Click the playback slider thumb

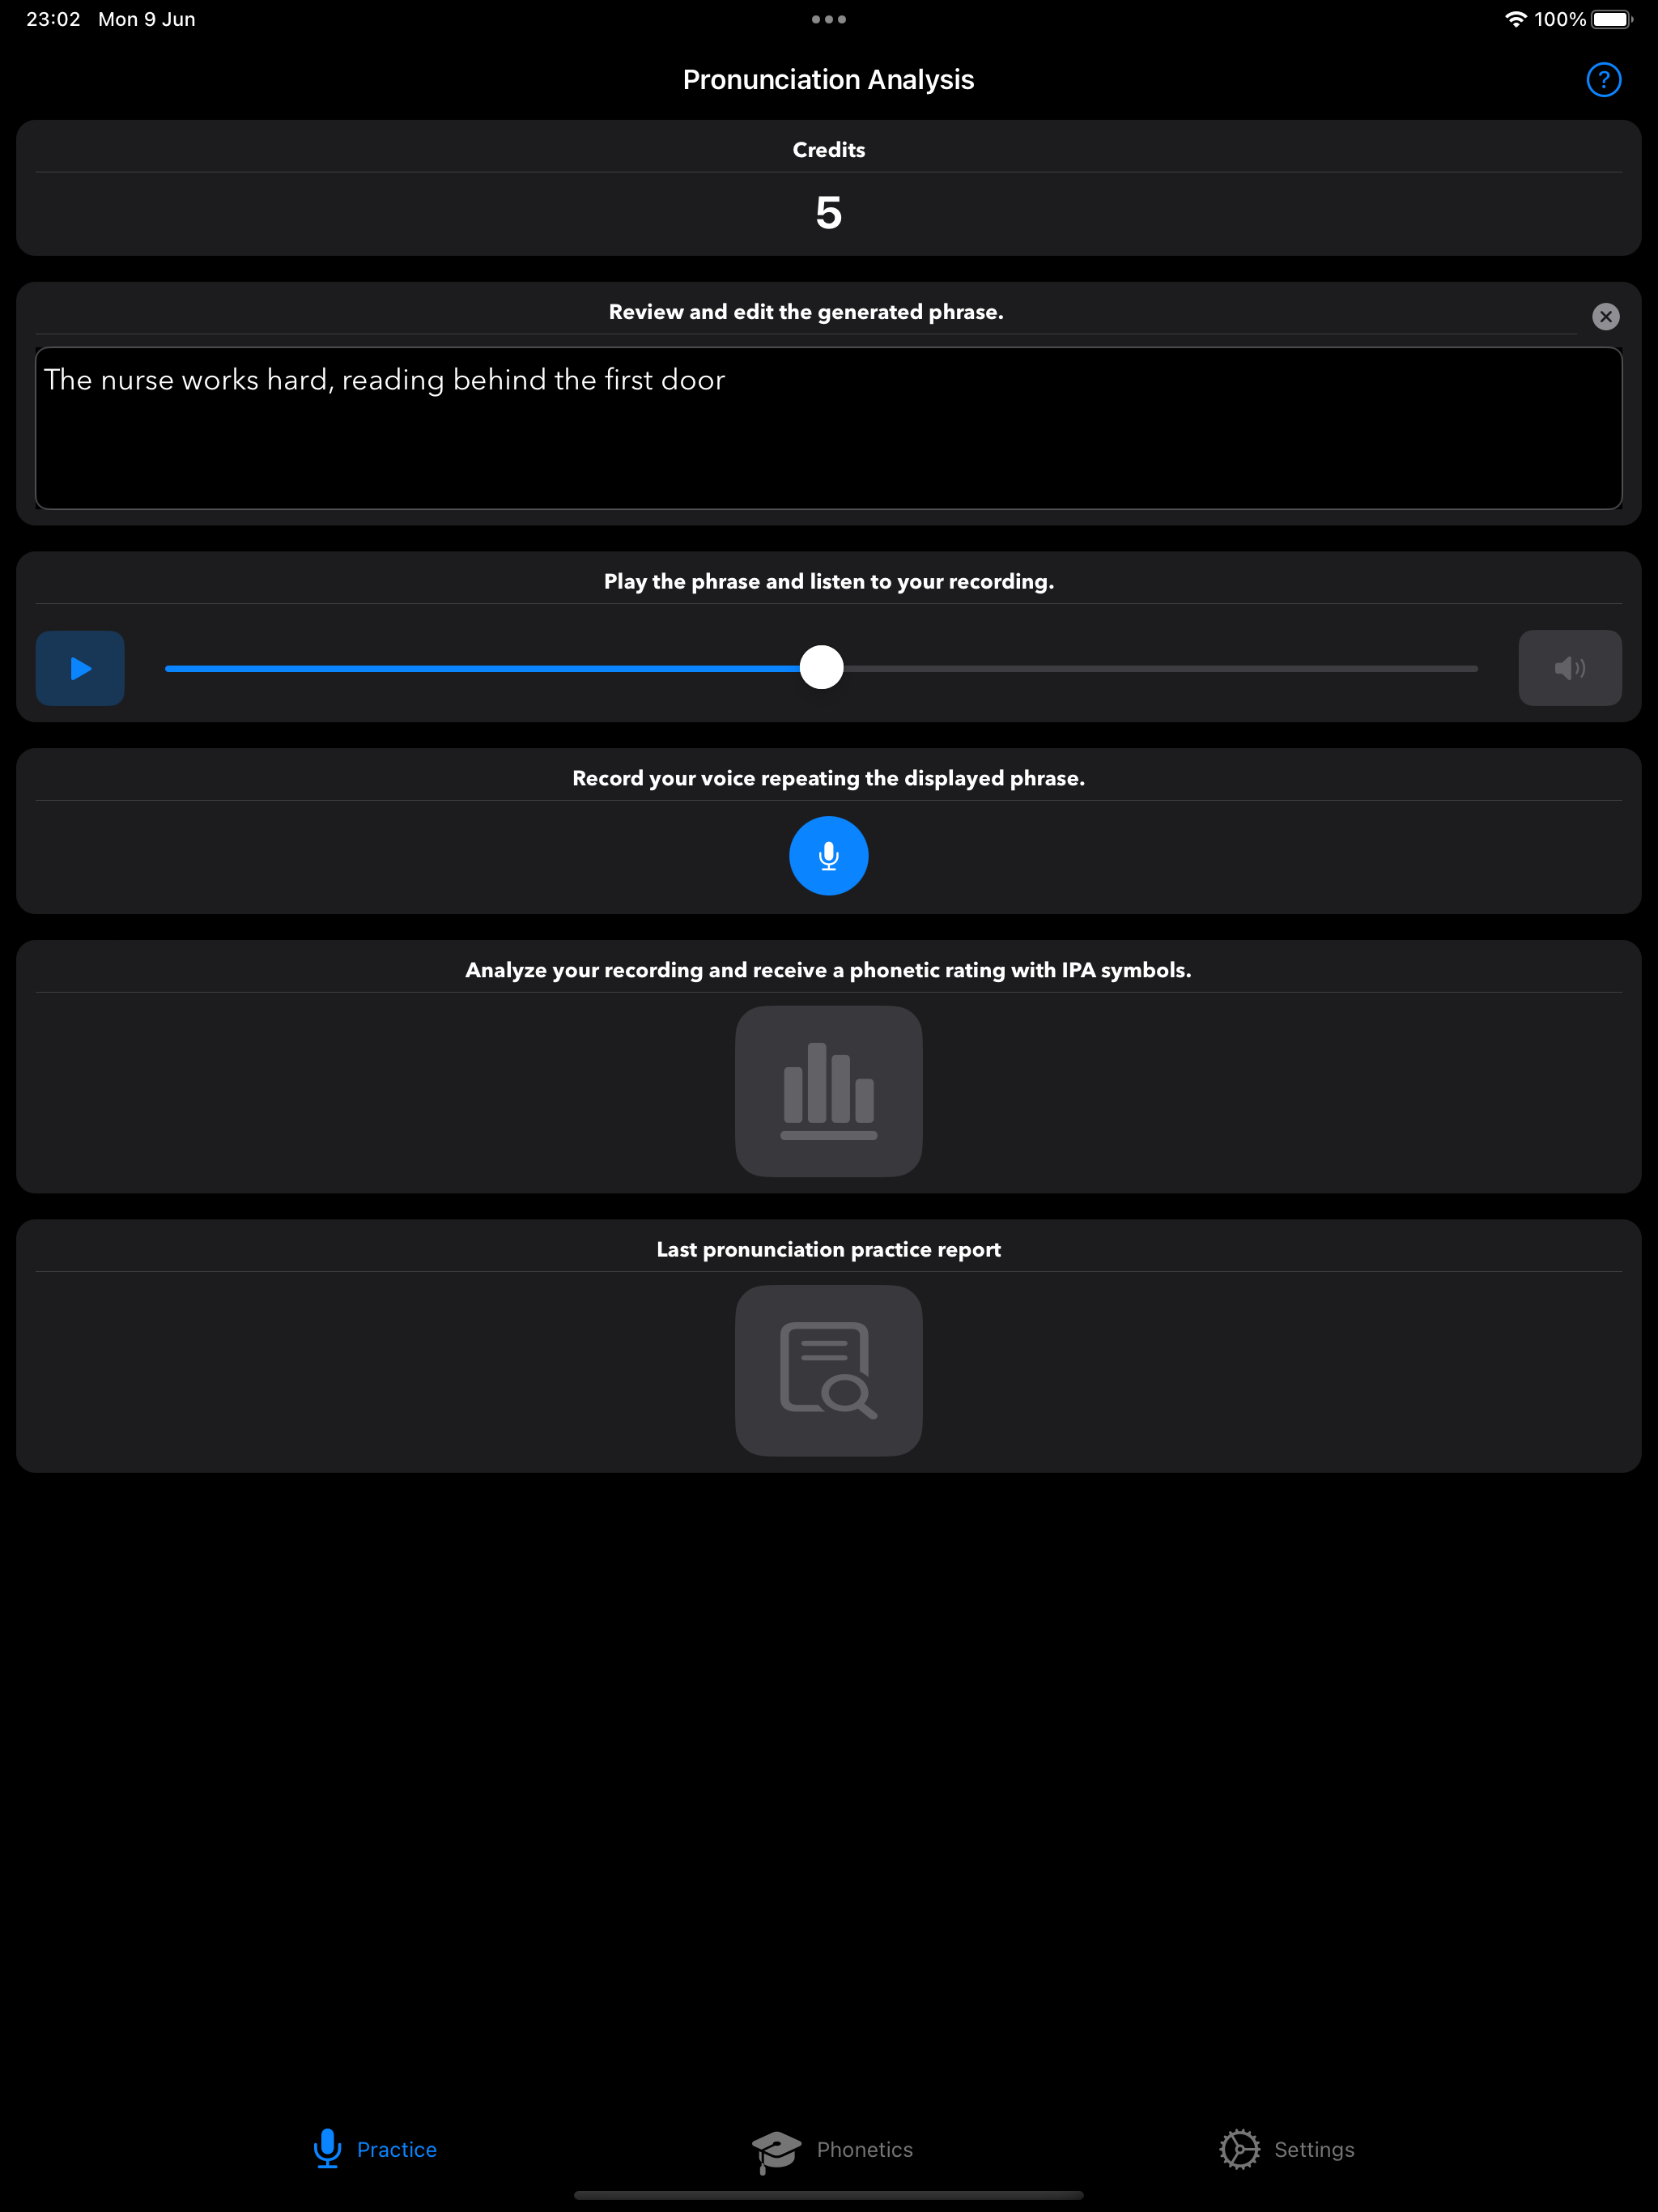tap(821, 667)
